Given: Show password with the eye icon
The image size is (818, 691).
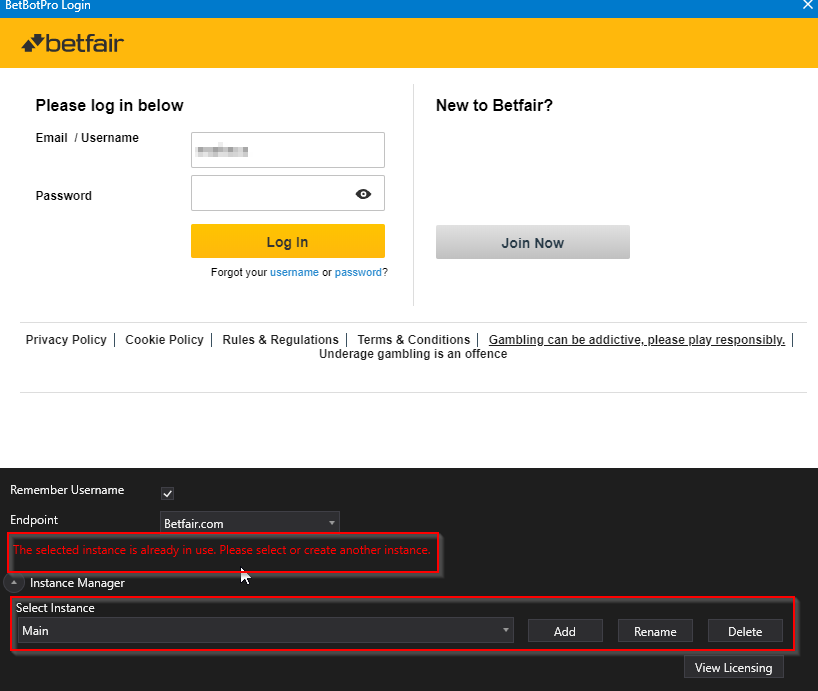Looking at the screenshot, I should click(363, 194).
